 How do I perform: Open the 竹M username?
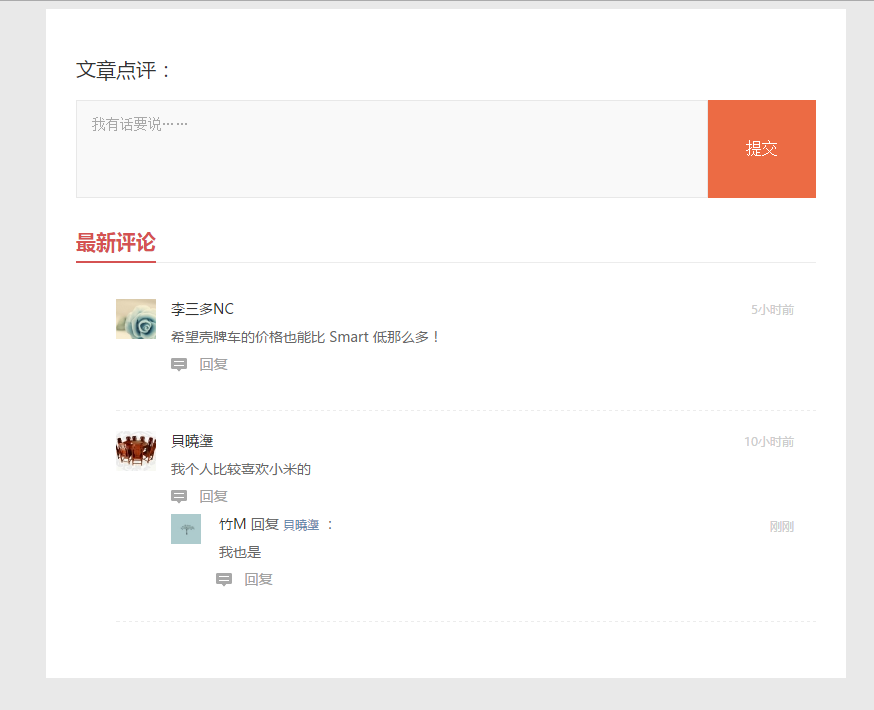232,525
